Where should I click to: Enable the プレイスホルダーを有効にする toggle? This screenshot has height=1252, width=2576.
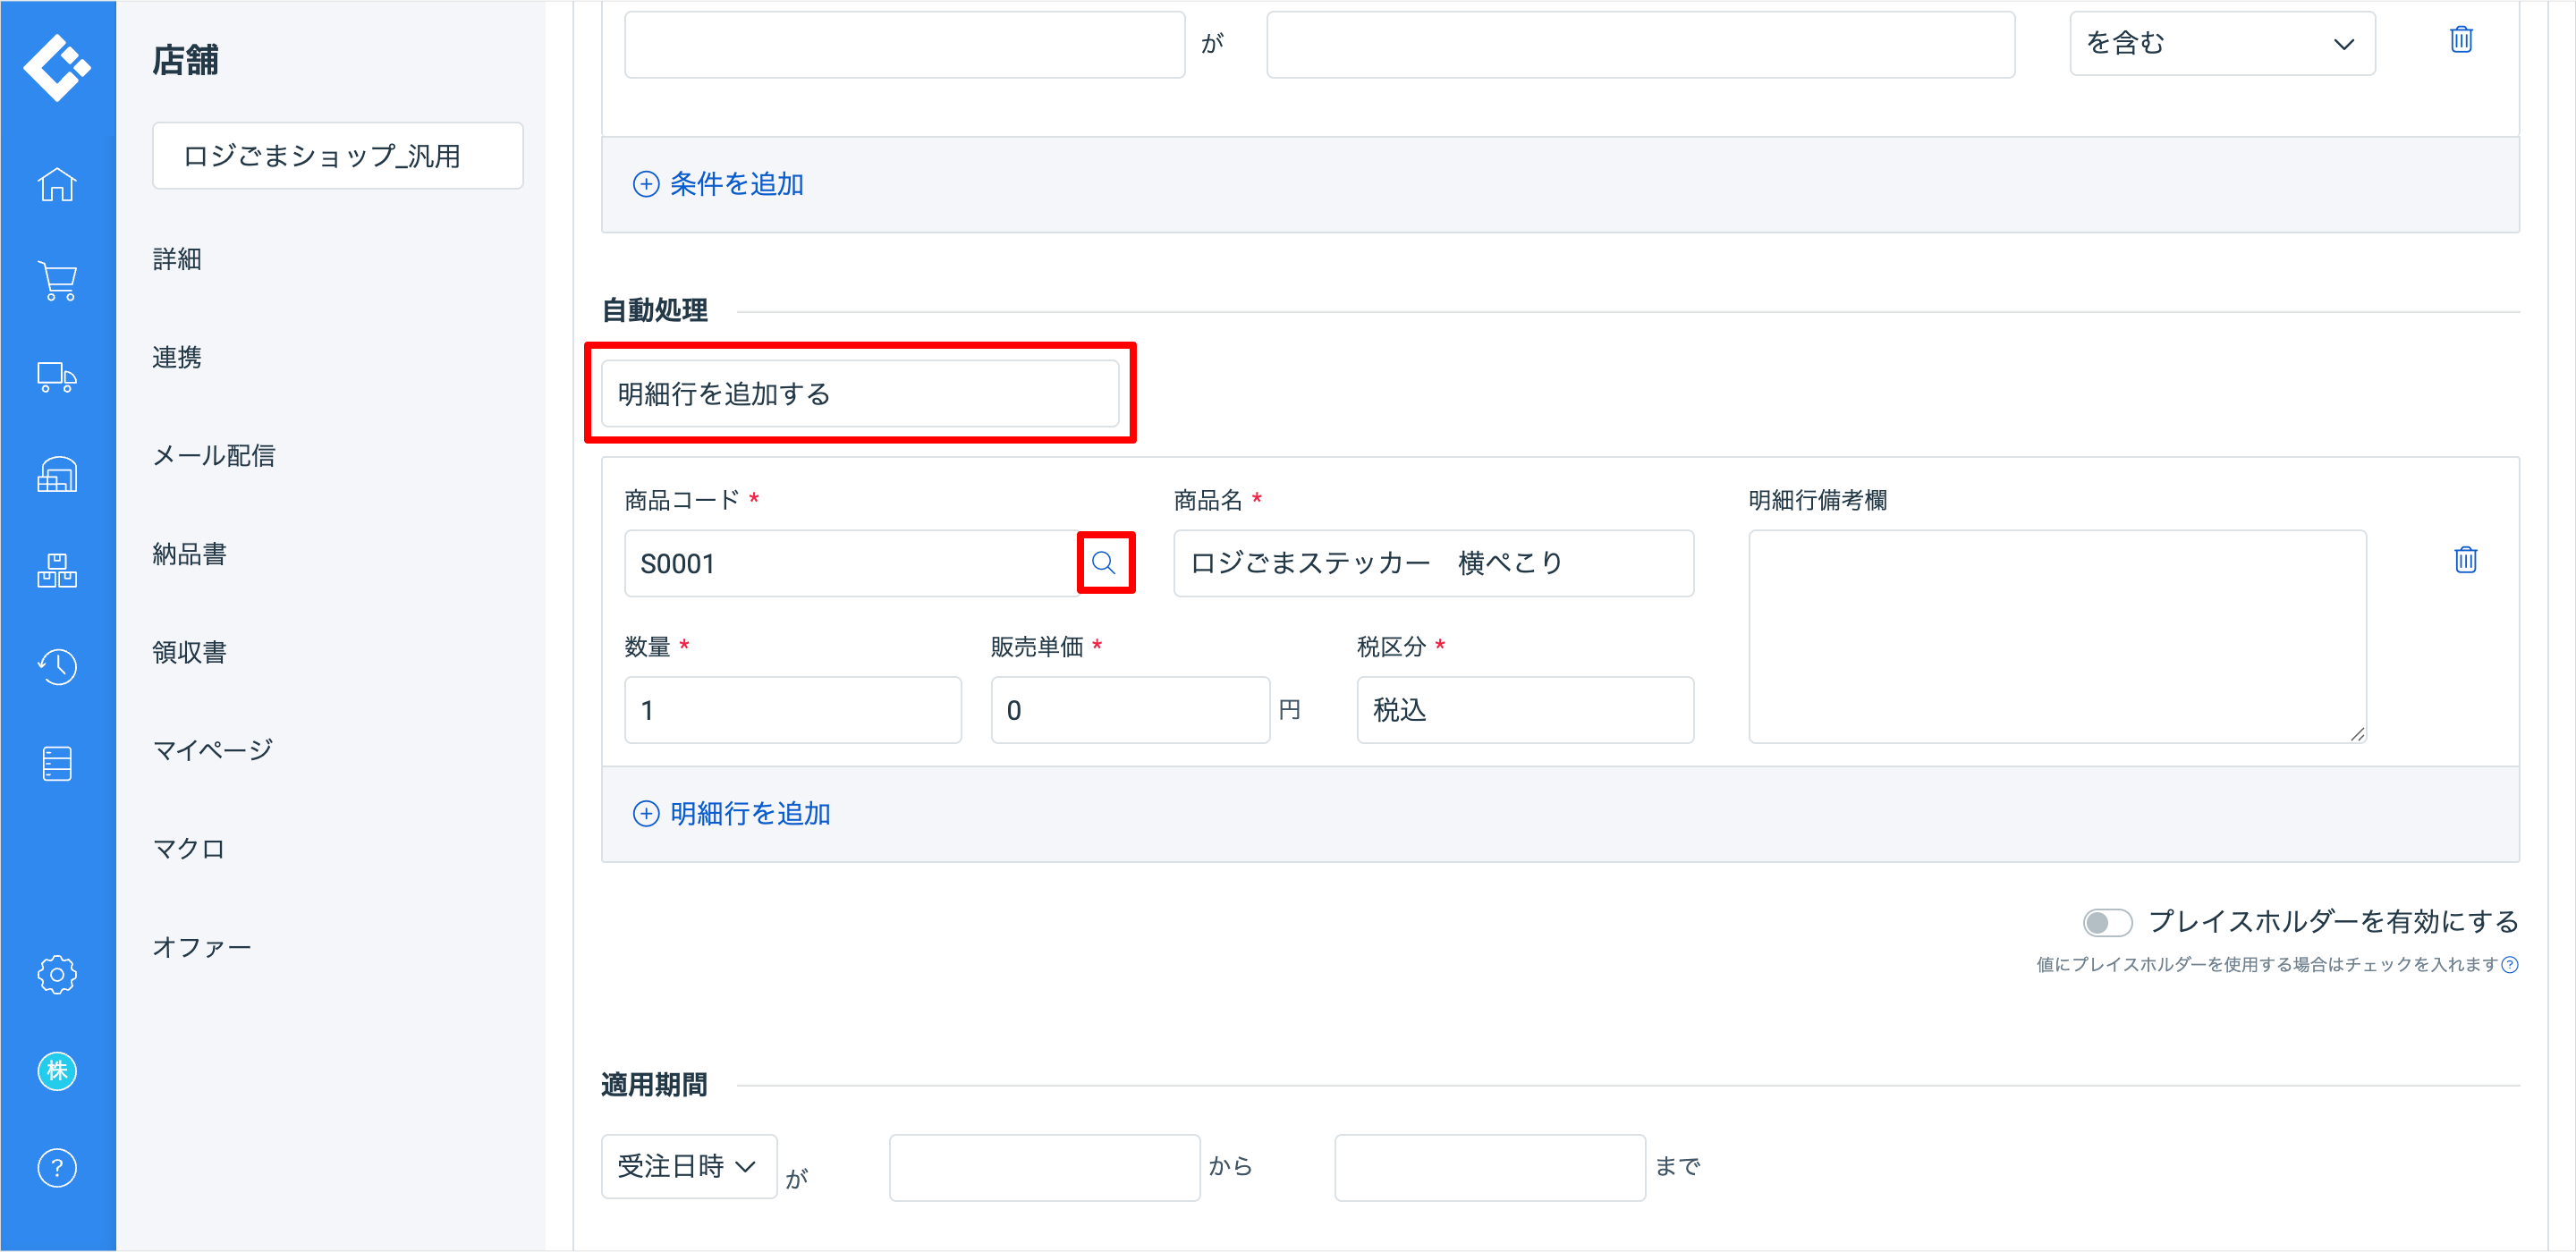pyautogui.click(x=2106, y=922)
